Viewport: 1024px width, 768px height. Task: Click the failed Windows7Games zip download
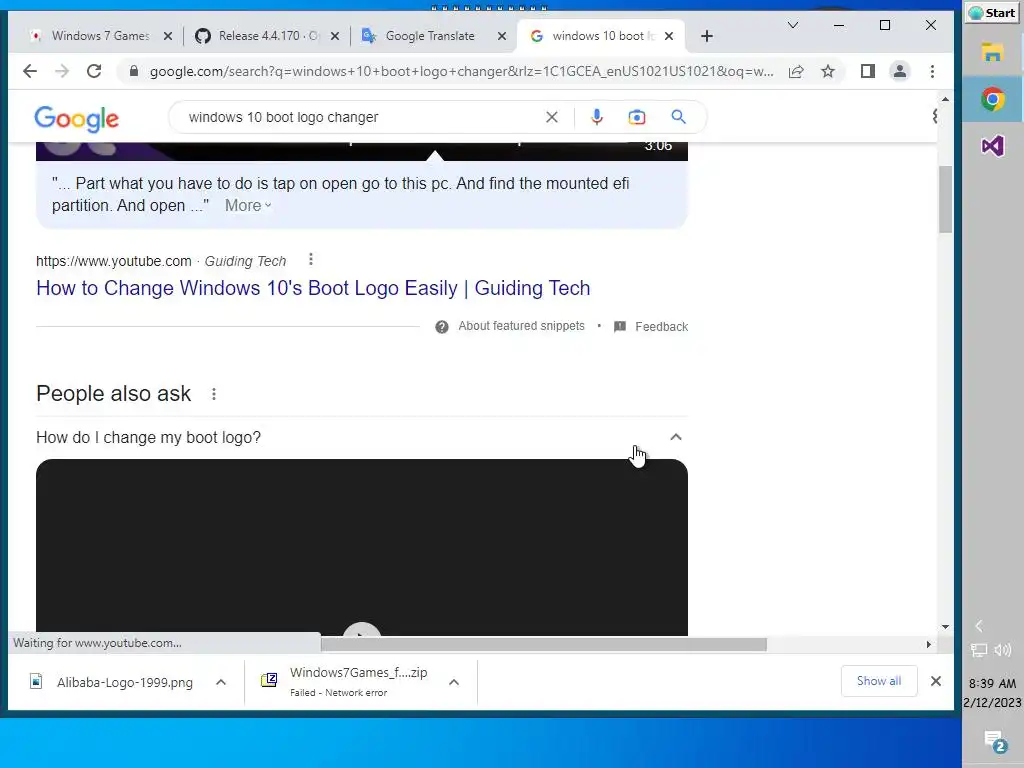tap(344, 681)
